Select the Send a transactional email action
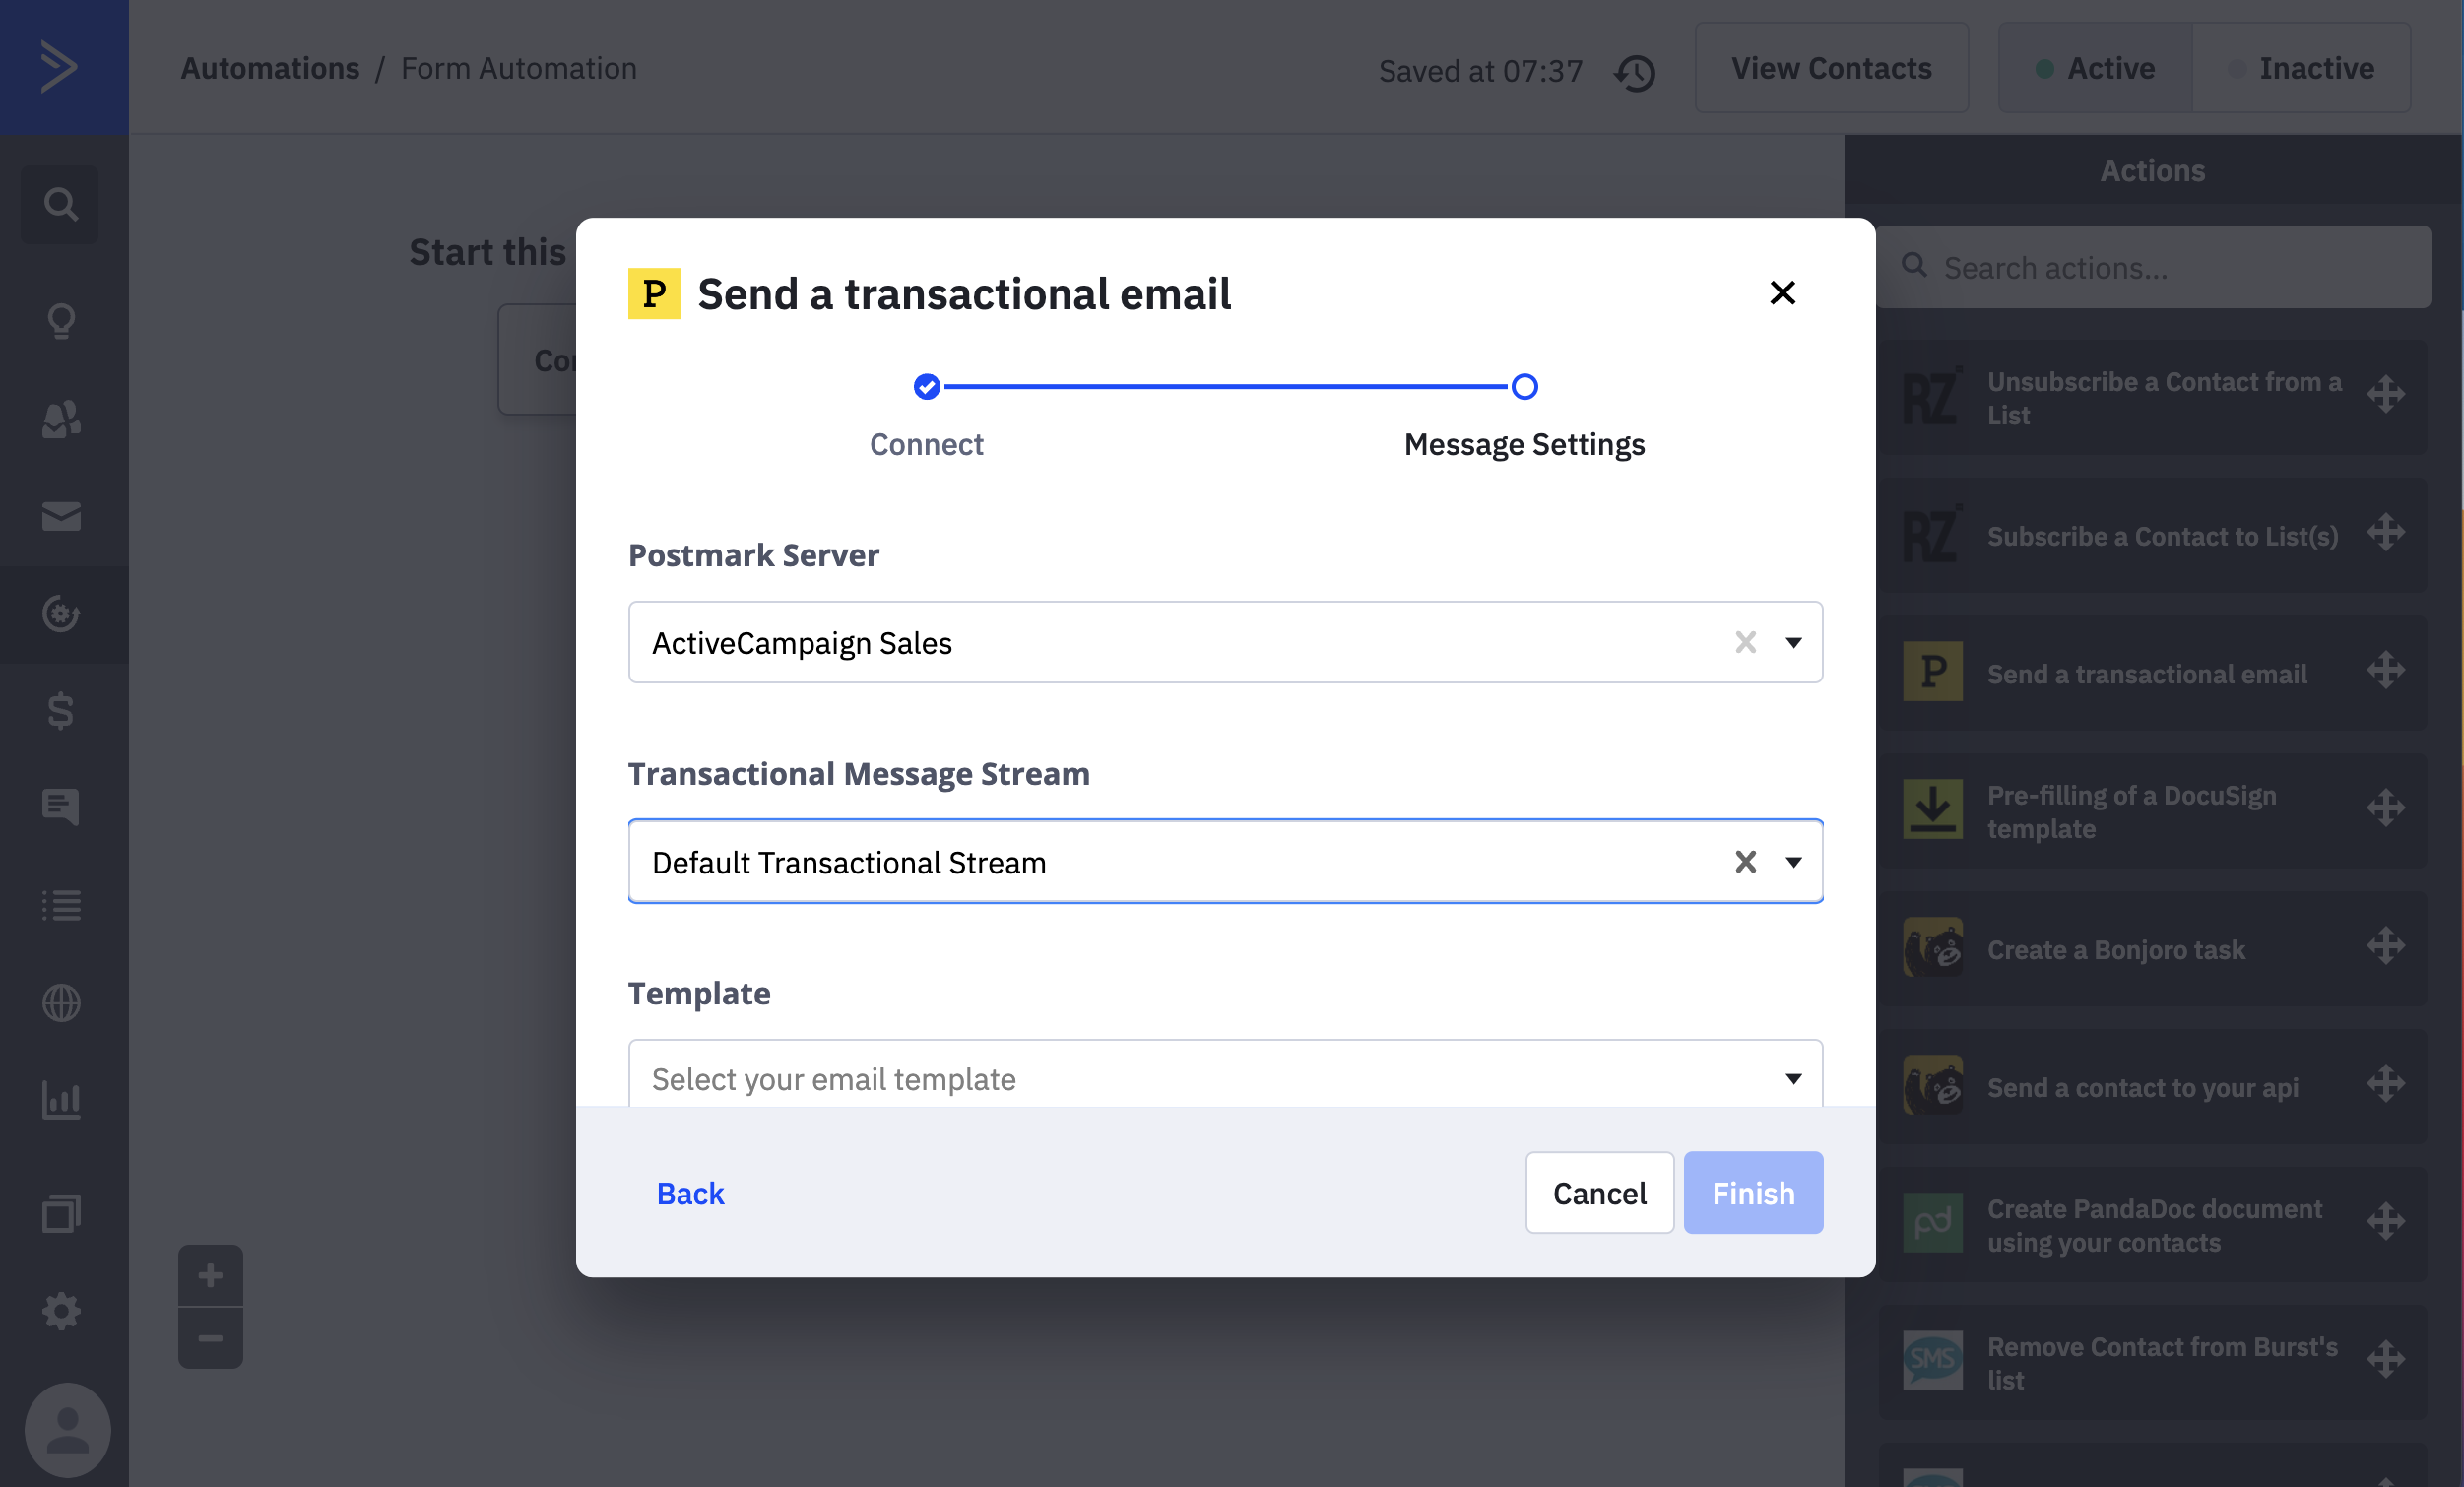This screenshot has height=1487, width=2464. click(2153, 672)
